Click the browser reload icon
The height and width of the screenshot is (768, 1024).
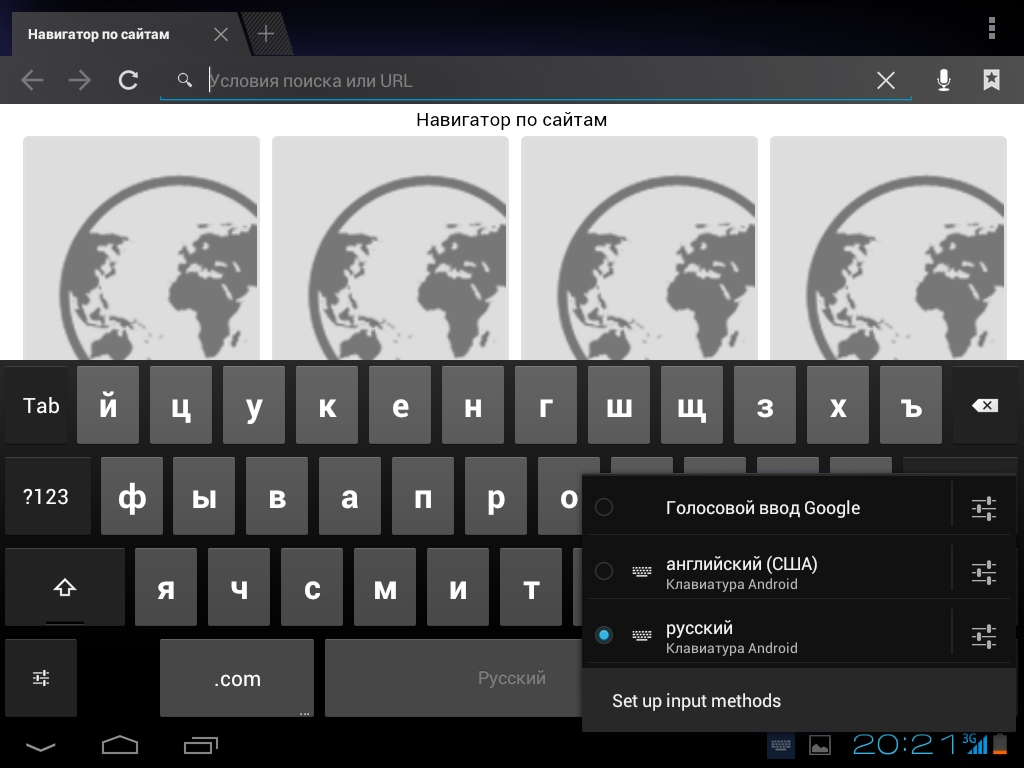point(128,80)
